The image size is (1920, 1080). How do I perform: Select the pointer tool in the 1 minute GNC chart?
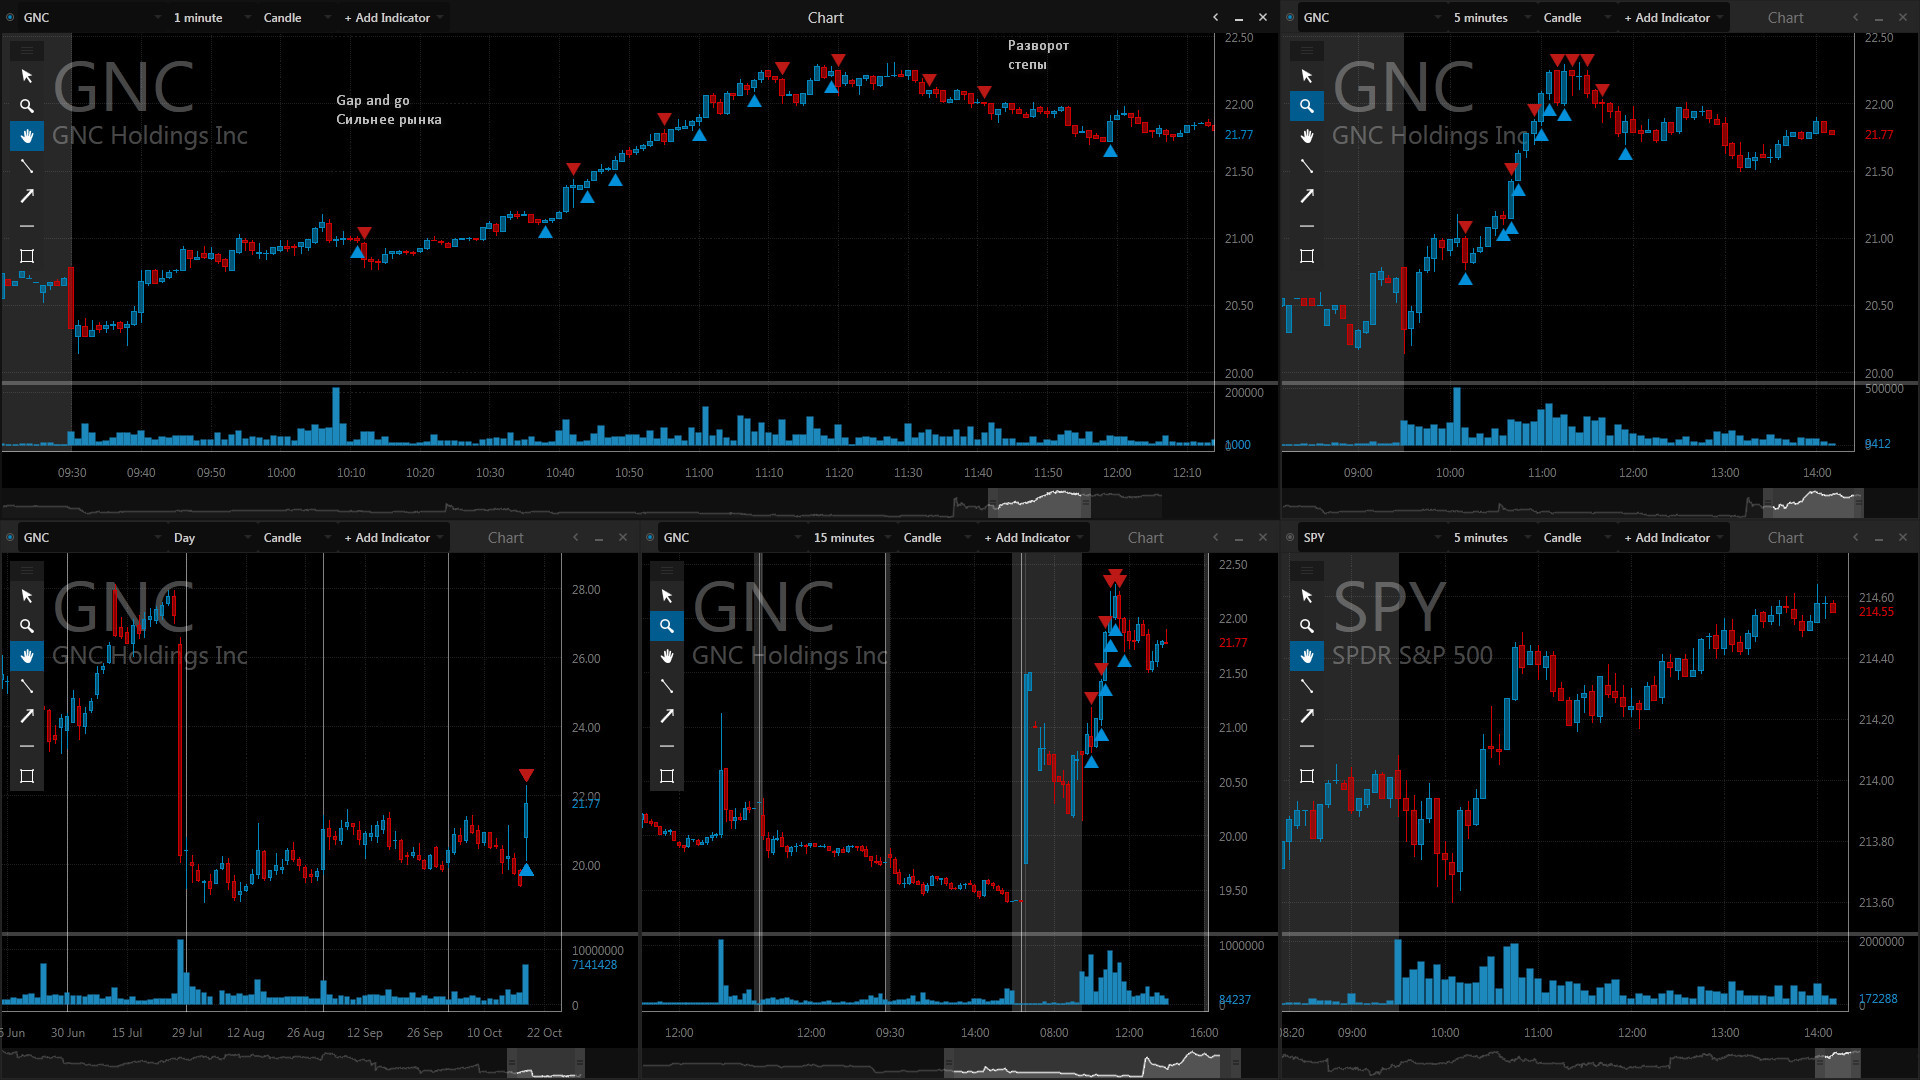[27, 76]
